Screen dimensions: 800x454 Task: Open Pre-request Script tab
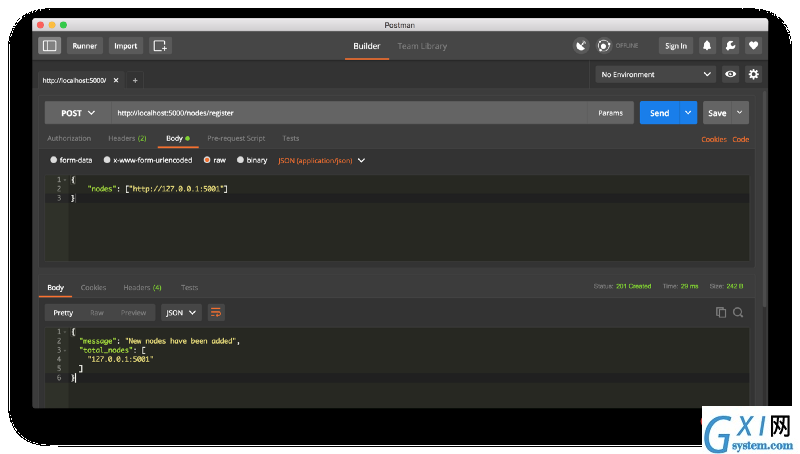(236, 138)
